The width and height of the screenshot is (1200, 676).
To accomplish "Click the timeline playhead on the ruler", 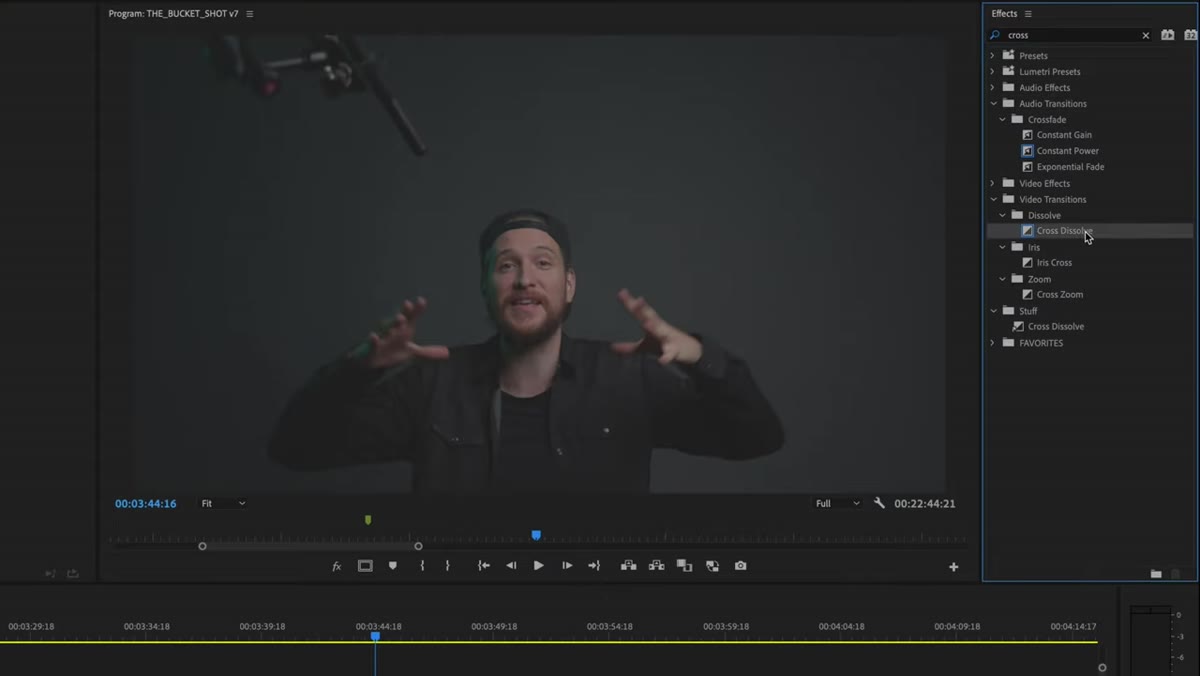I will 375,636.
